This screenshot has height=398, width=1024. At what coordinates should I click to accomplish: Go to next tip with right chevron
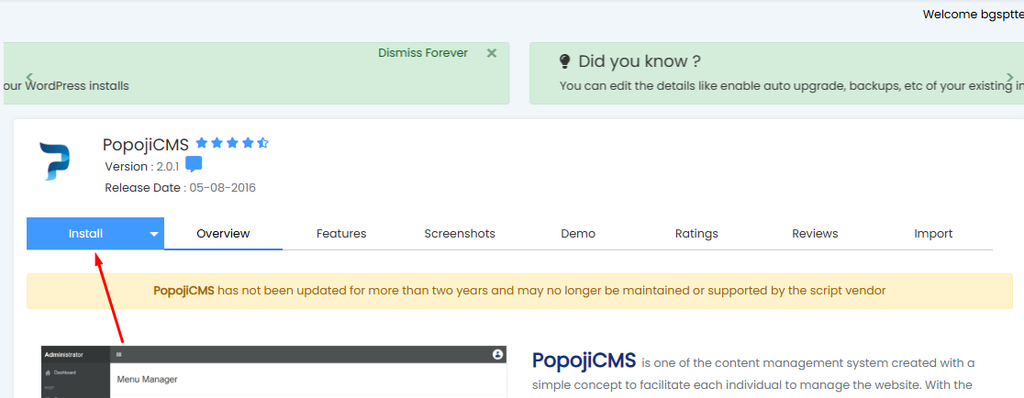[1010, 78]
